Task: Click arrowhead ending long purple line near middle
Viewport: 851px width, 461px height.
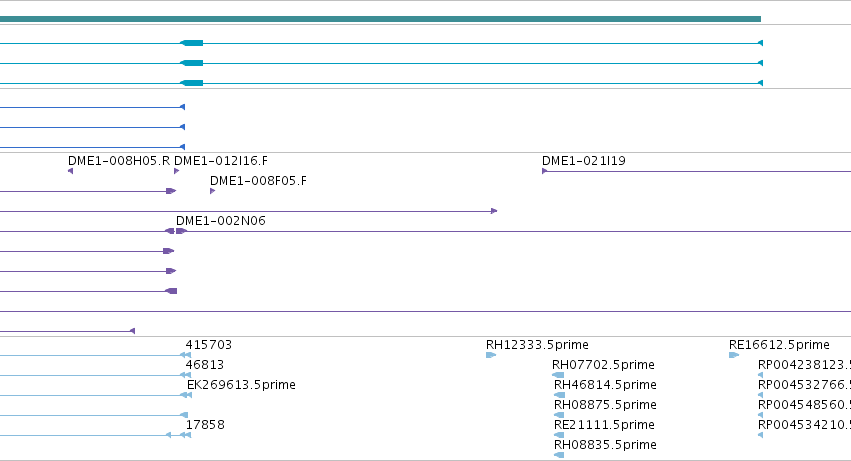Action: click(x=494, y=211)
